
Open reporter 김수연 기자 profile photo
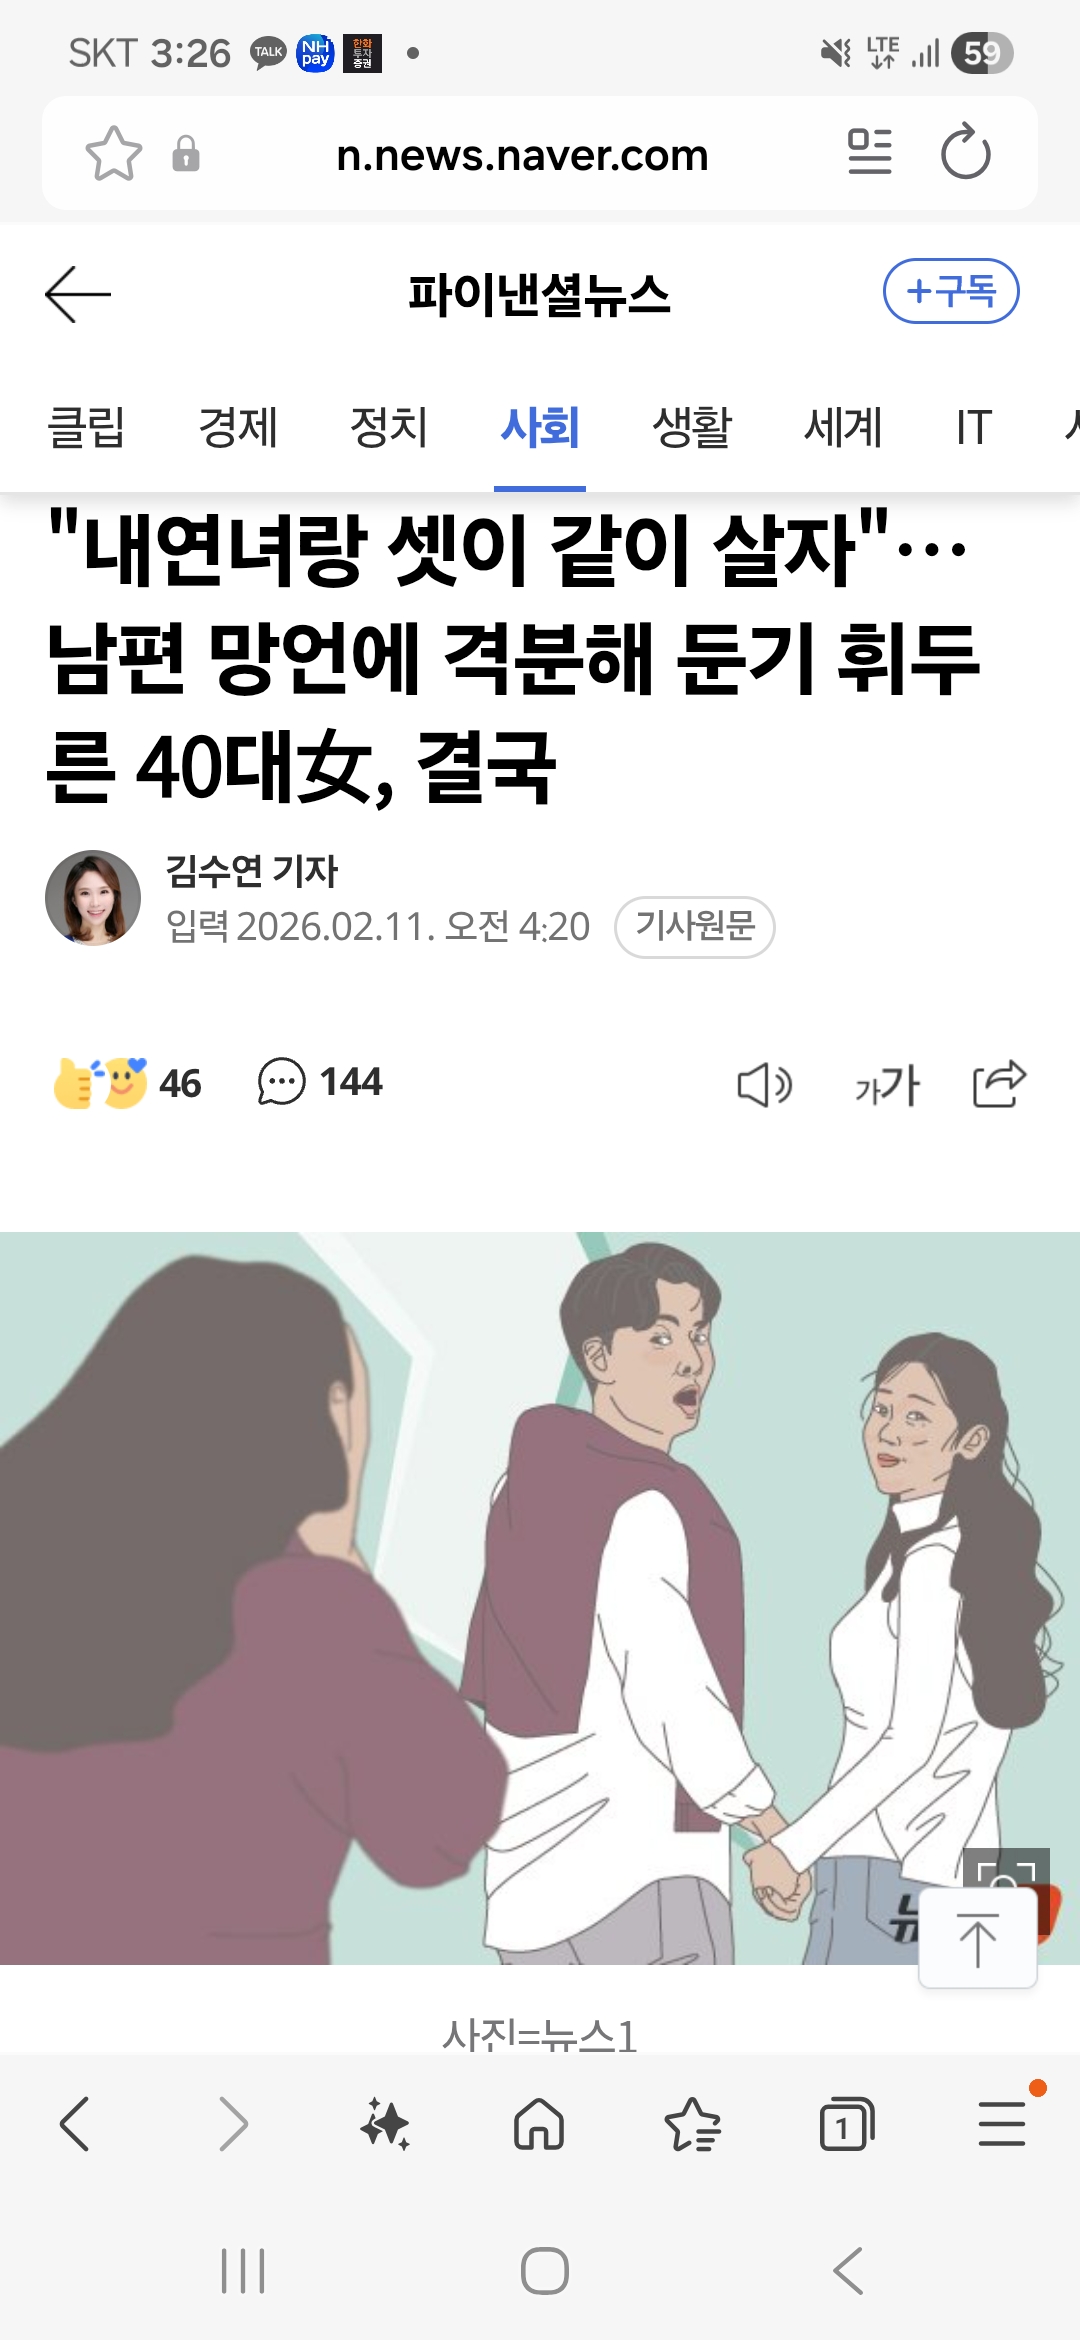[x=93, y=898]
